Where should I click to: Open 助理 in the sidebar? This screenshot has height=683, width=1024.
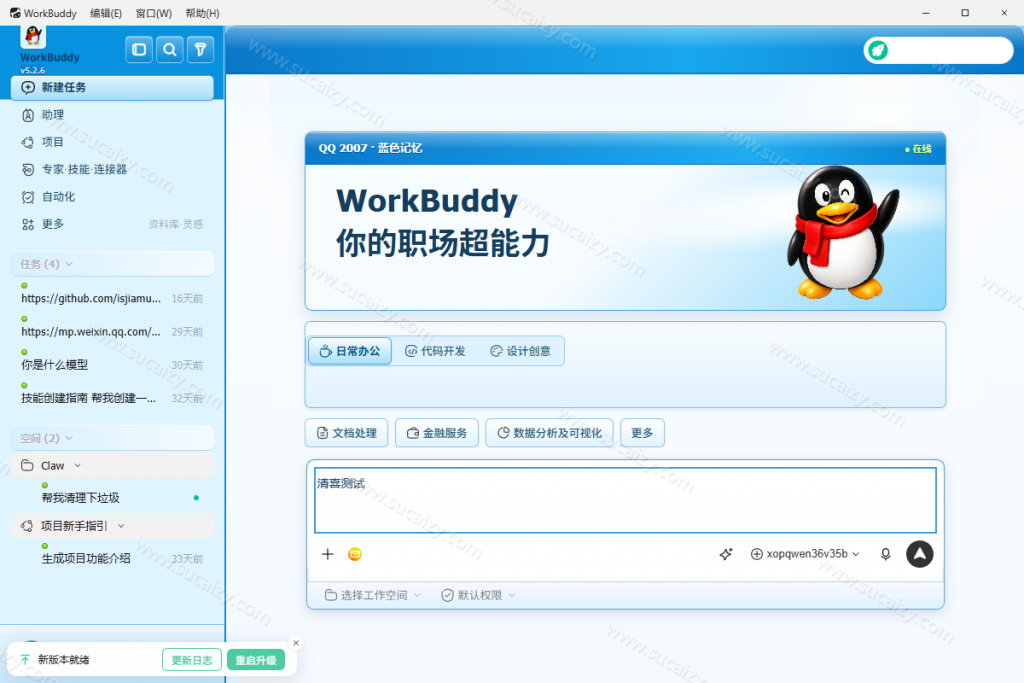[112, 115]
